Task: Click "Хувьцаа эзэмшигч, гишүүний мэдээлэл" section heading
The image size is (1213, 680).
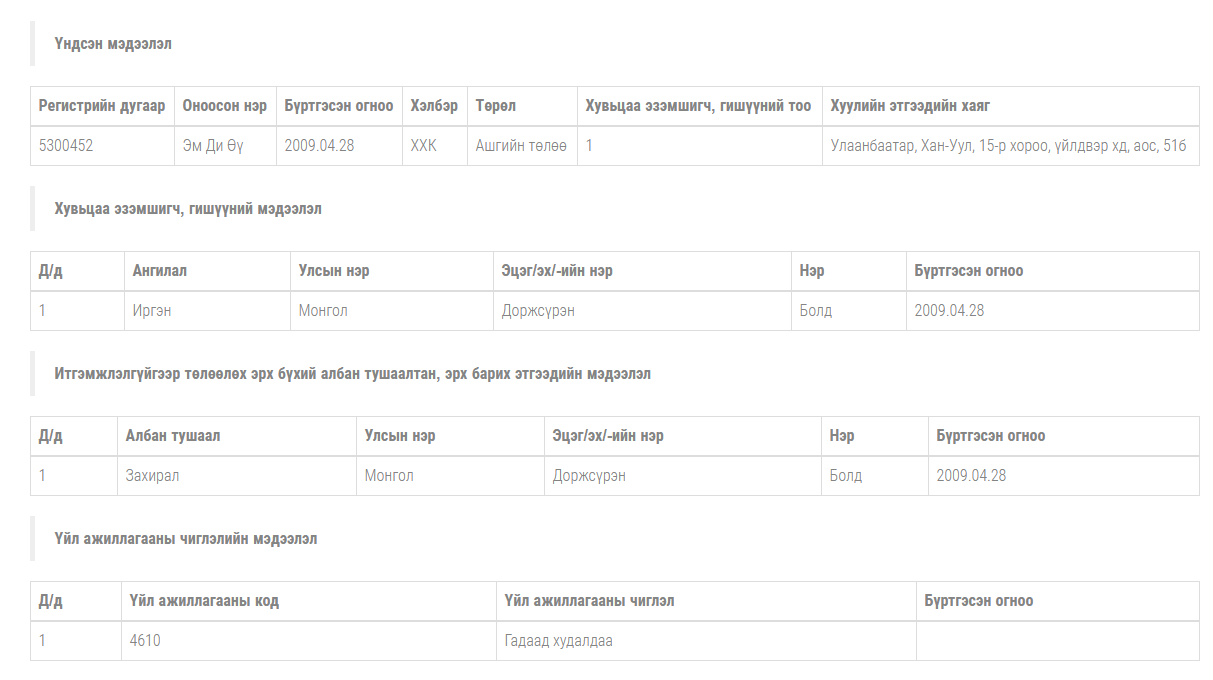Action: (x=188, y=209)
